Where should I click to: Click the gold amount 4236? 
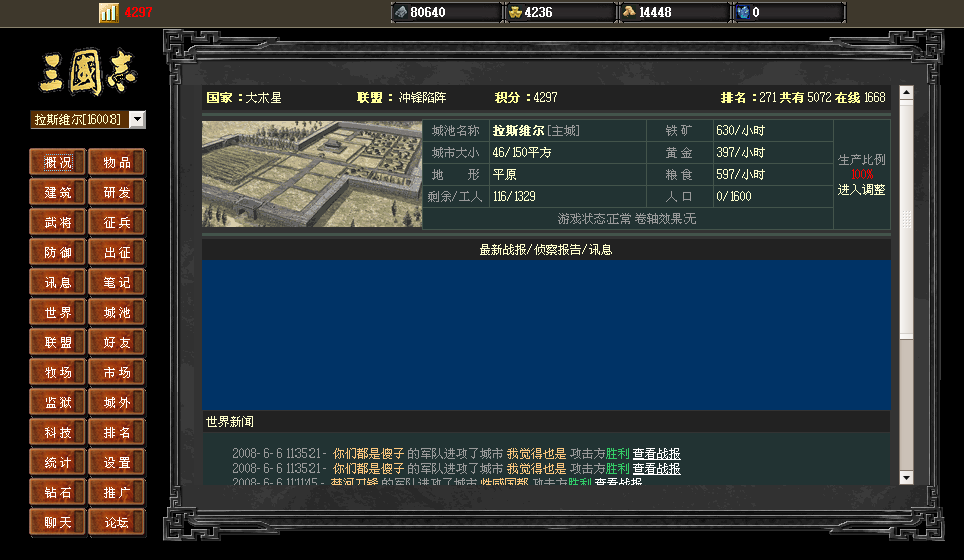pos(538,12)
